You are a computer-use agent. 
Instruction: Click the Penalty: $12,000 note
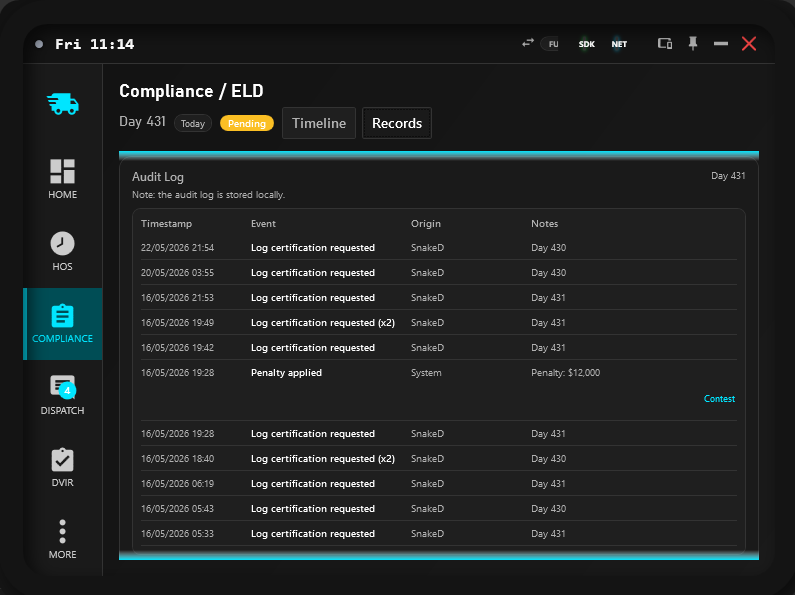pyautogui.click(x=565, y=373)
